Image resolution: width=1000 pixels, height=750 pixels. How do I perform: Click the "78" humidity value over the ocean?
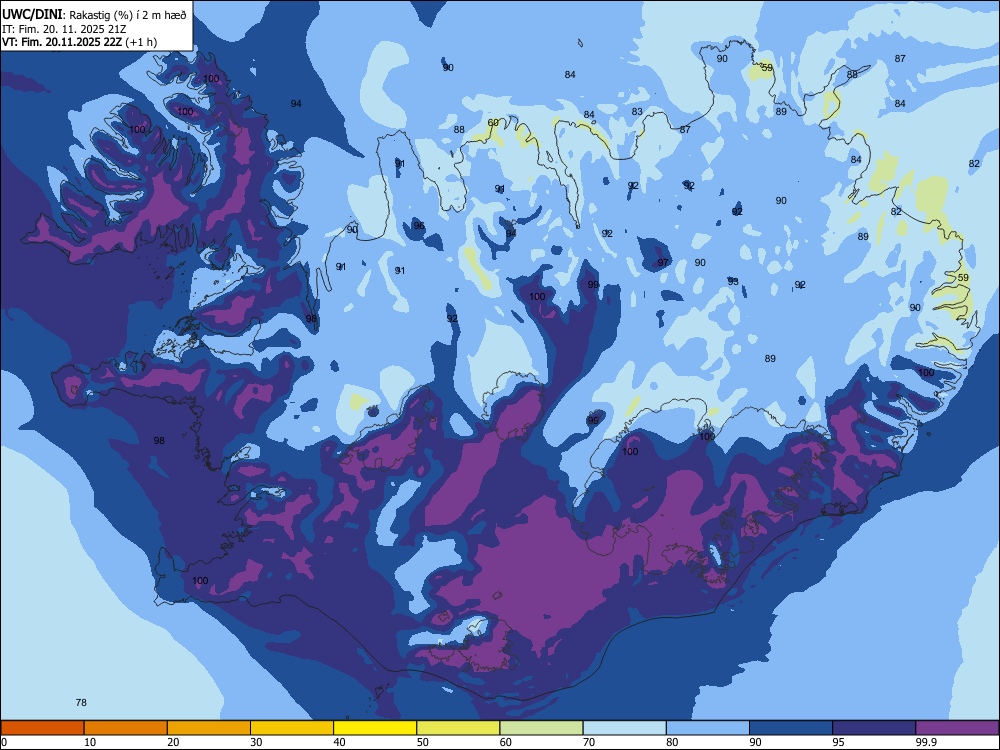click(x=81, y=702)
